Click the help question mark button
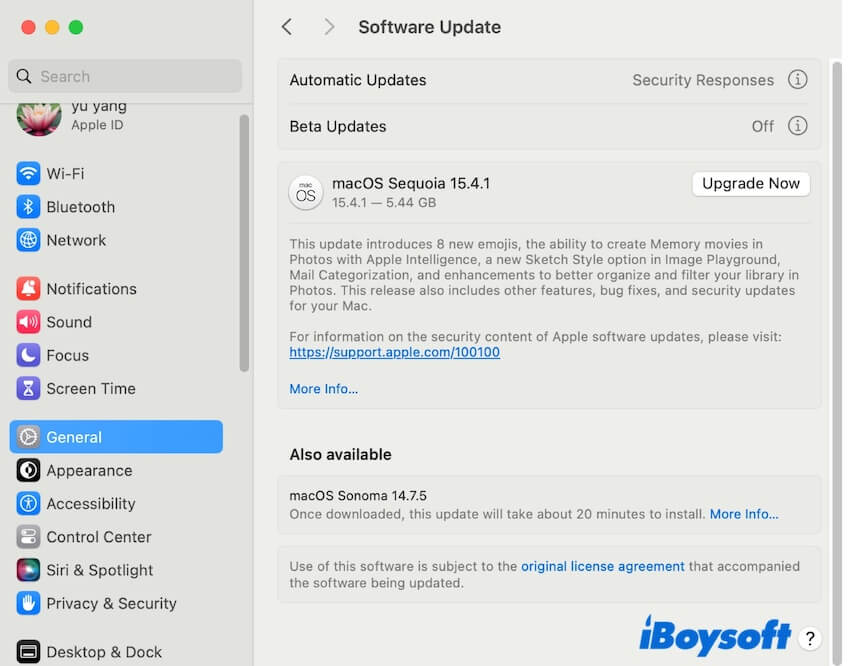This screenshot has height=666, width=850. [x=811, y=638]
